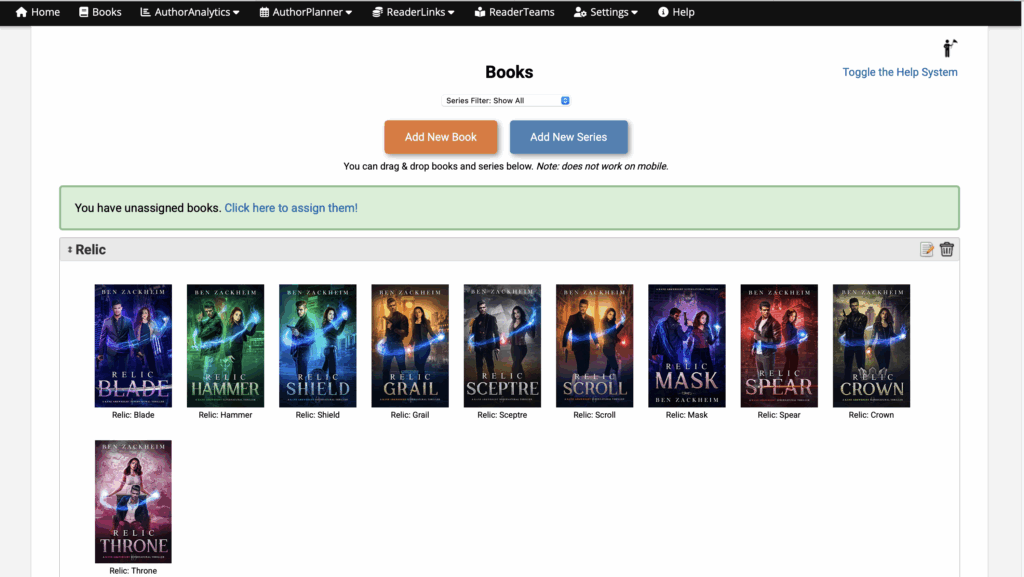Click the link to assign unassigned books
Screen dimensions: 1024x577
[290, 207]
